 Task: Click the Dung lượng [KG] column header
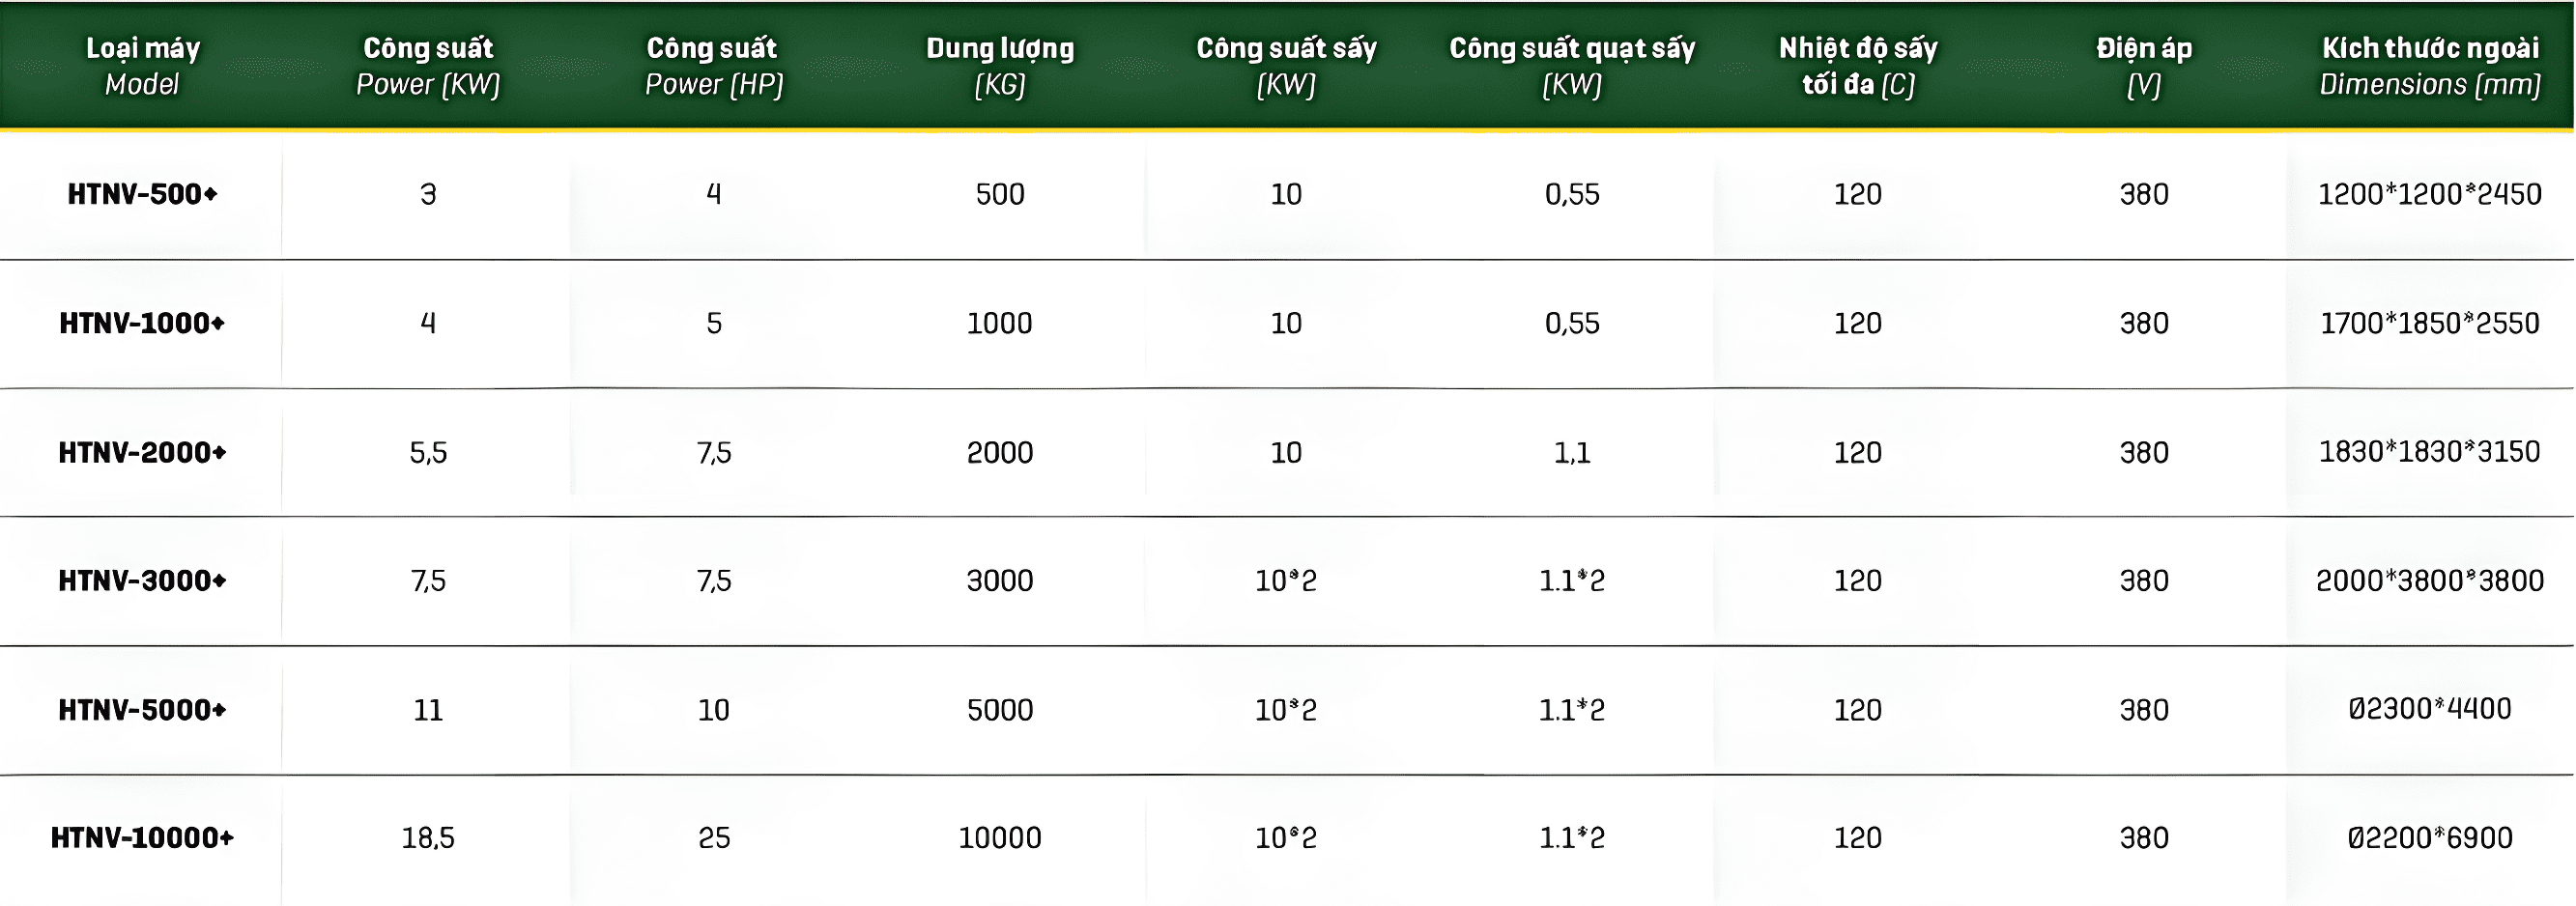click(x=1000, y=65)
